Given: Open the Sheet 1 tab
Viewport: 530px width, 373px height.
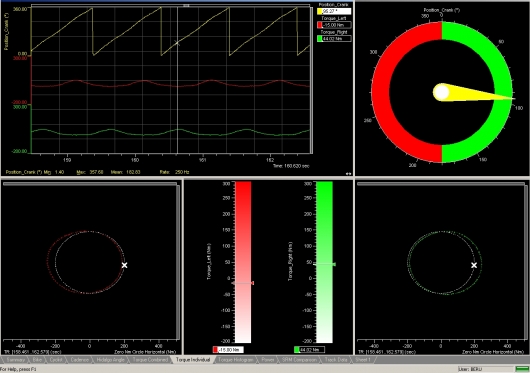Looking at the screenshot, I should 363,360.
